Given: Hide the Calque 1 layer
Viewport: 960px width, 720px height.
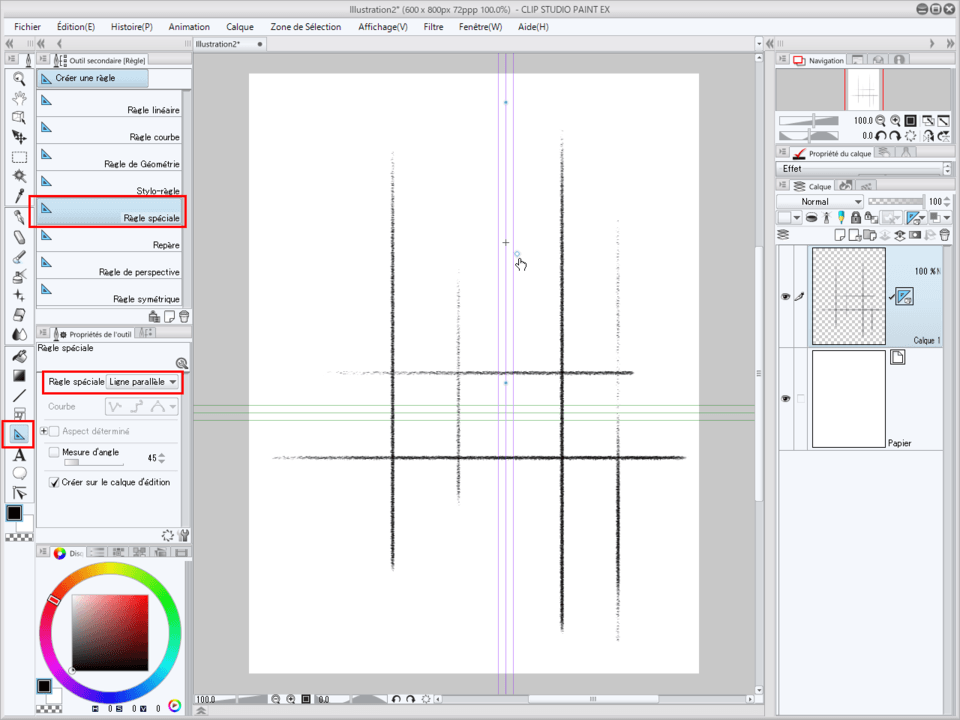Looking at the screenshot, I should pyautogui.click(x=786, y=297).
